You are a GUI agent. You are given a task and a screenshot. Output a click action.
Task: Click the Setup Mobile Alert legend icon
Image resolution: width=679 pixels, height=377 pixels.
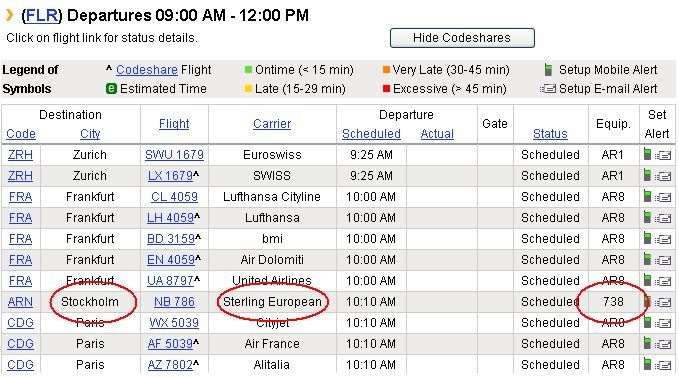pos(548,70)
